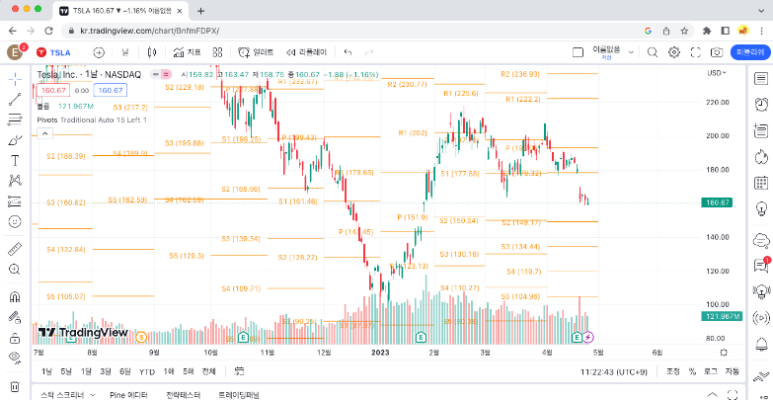Open the hotlists flame icon
773x400 pixels.
[761, 157]
